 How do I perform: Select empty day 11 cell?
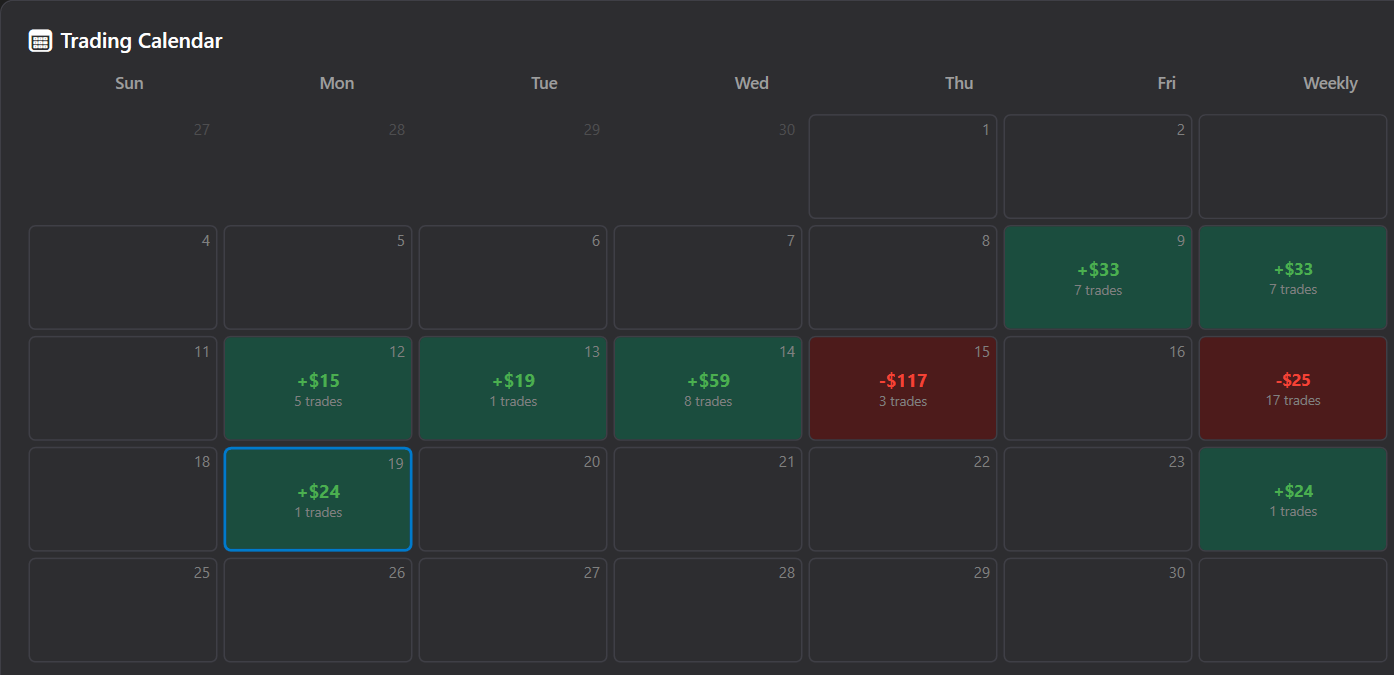123,388
